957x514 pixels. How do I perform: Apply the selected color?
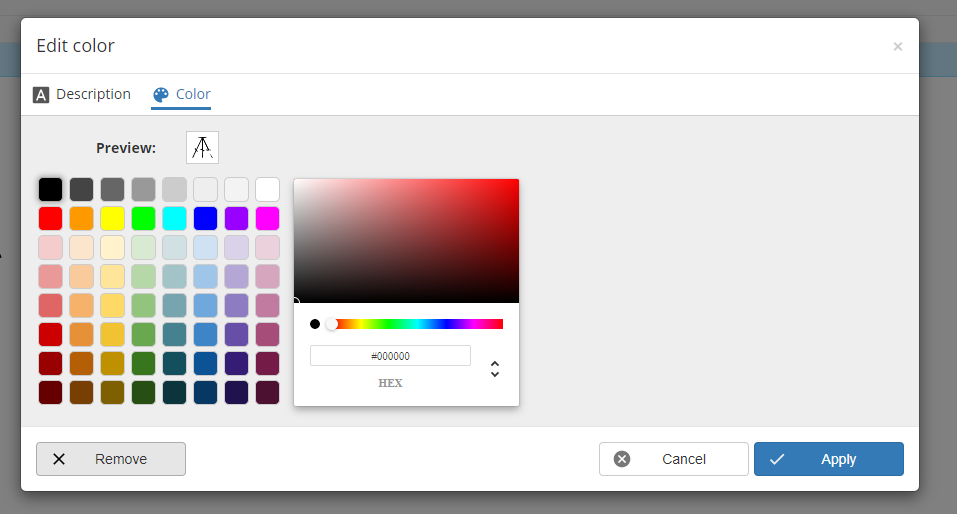tap(829, 459)
